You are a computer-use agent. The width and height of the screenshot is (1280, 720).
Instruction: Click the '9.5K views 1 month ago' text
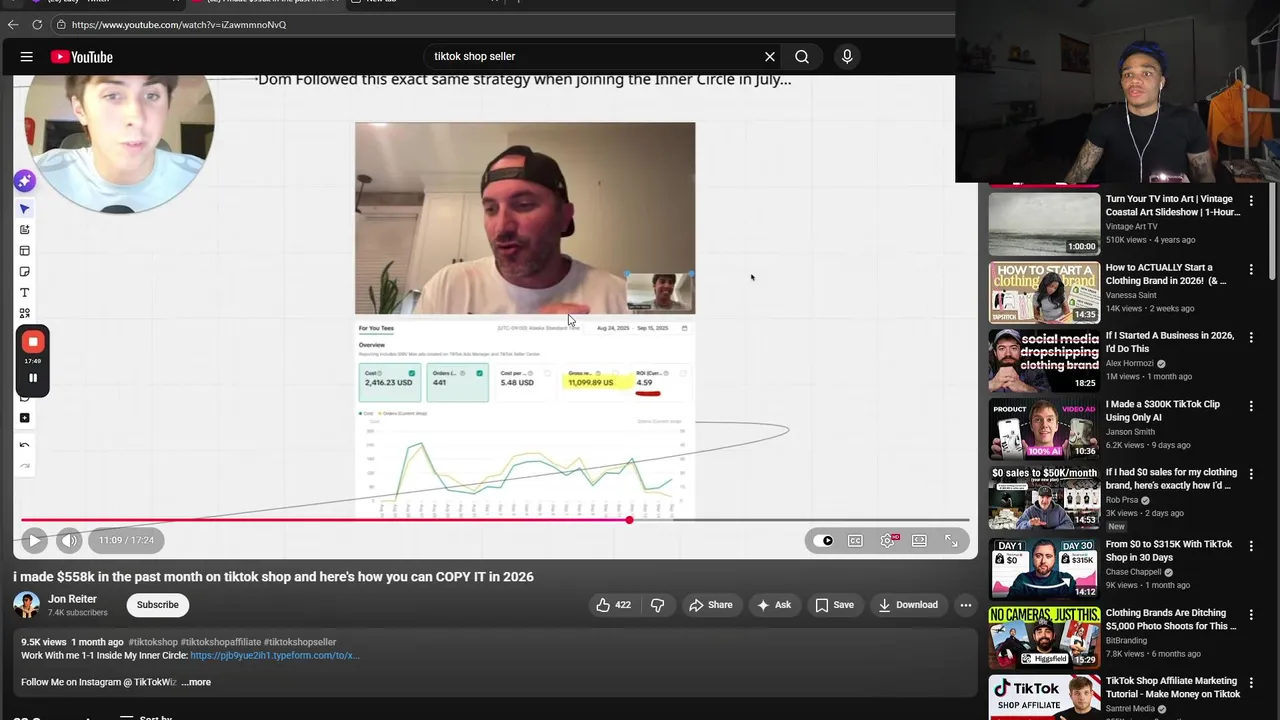point(72,642)
